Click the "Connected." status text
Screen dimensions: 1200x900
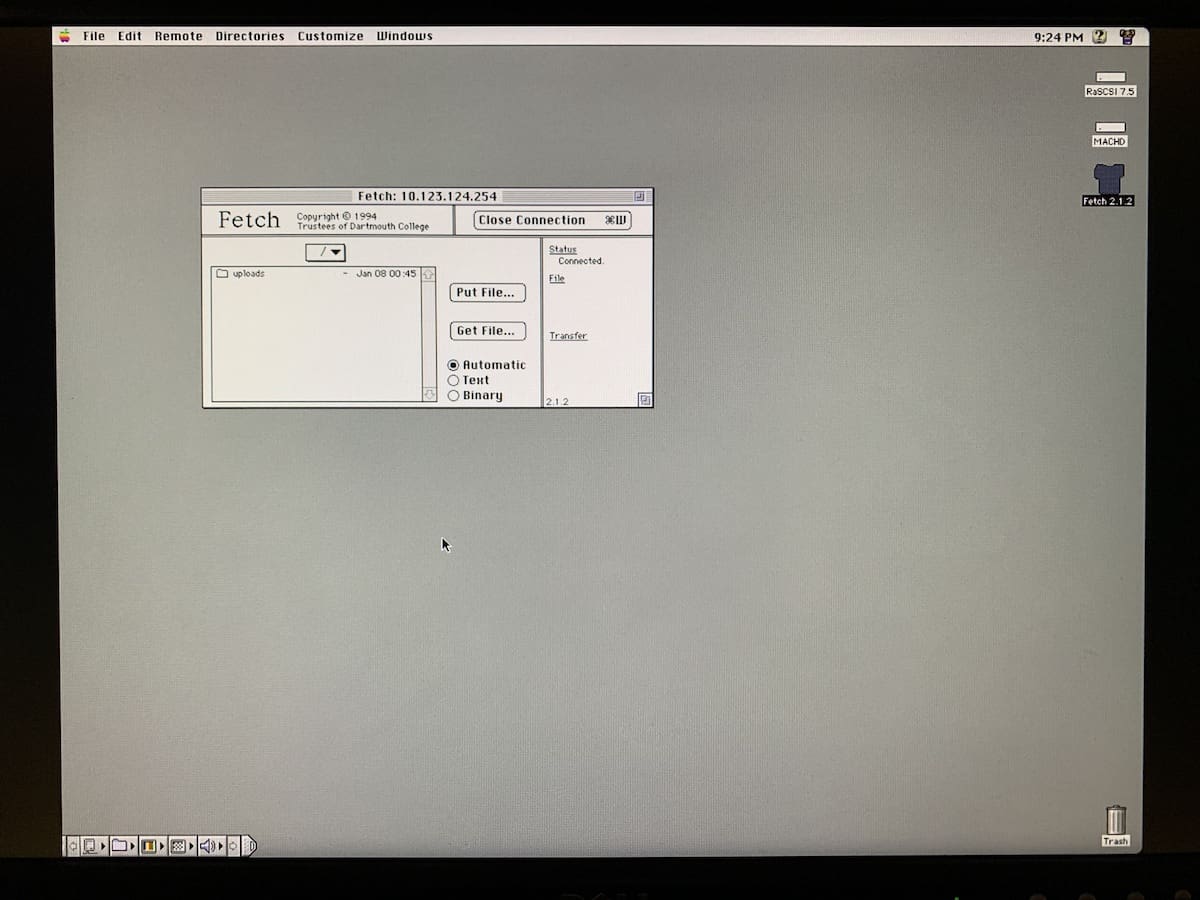click(581, 261)
